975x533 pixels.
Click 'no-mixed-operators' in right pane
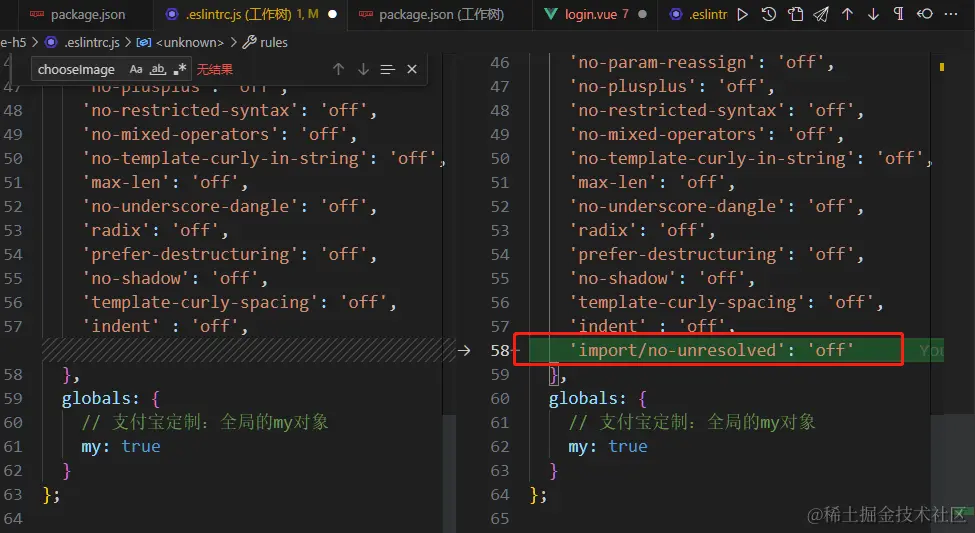click(667, 134)
